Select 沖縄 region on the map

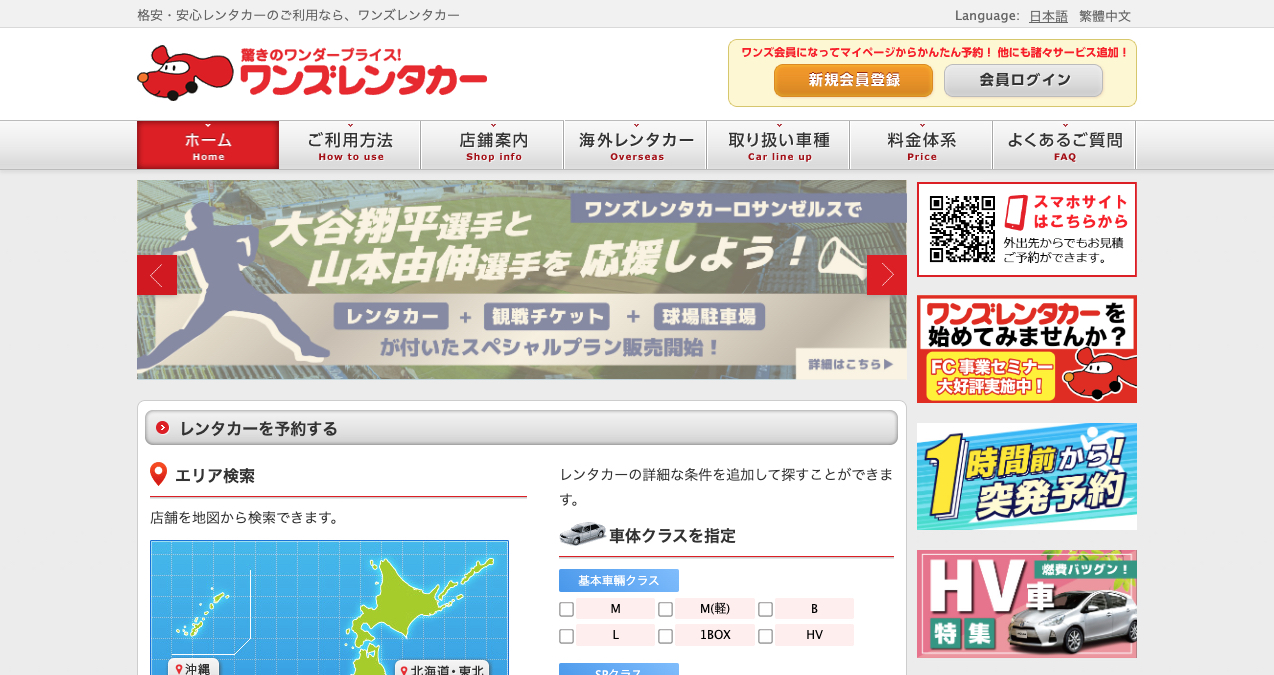tap(193, 668)
